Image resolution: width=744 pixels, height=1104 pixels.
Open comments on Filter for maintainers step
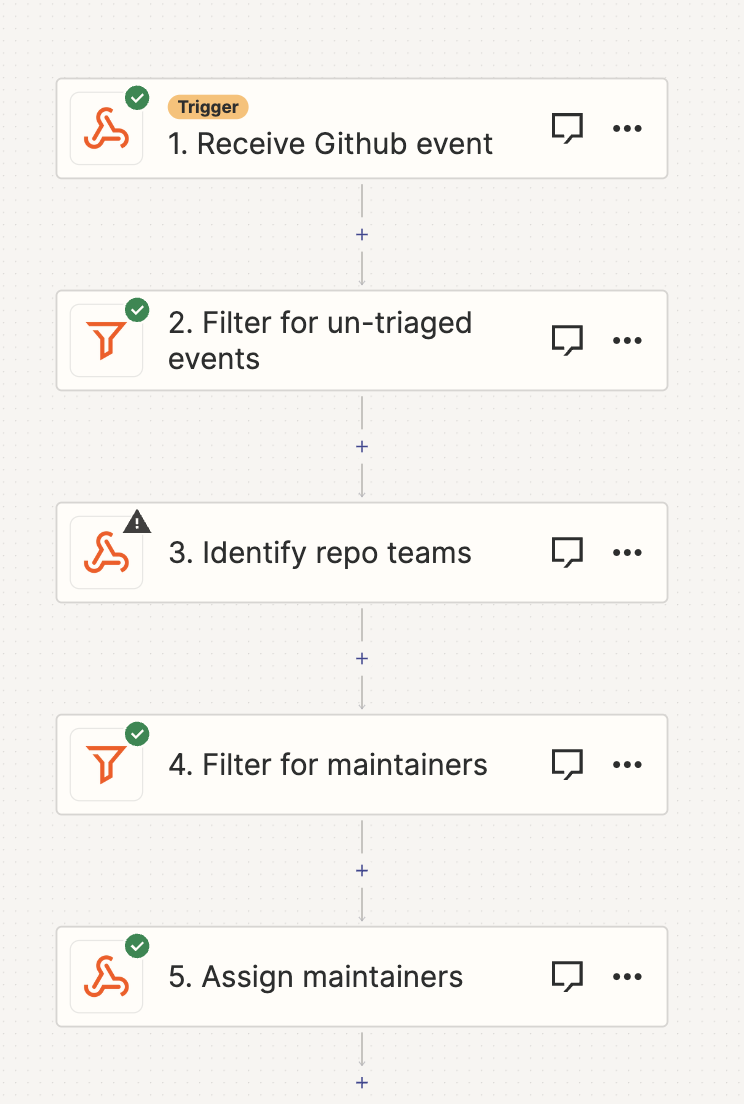point(567,764)
